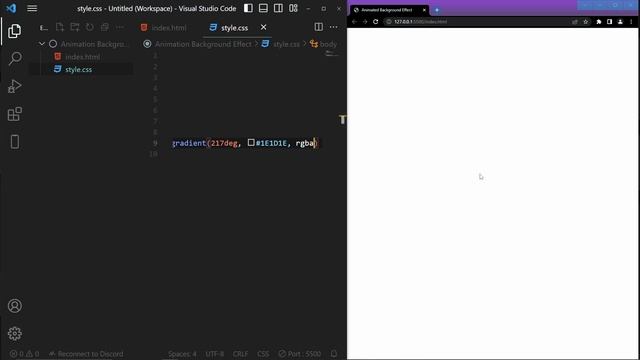The image size is (640, 360).
Task: Open the Accounts menu icon
Action: pyautogui.click(x=15, y=306)
